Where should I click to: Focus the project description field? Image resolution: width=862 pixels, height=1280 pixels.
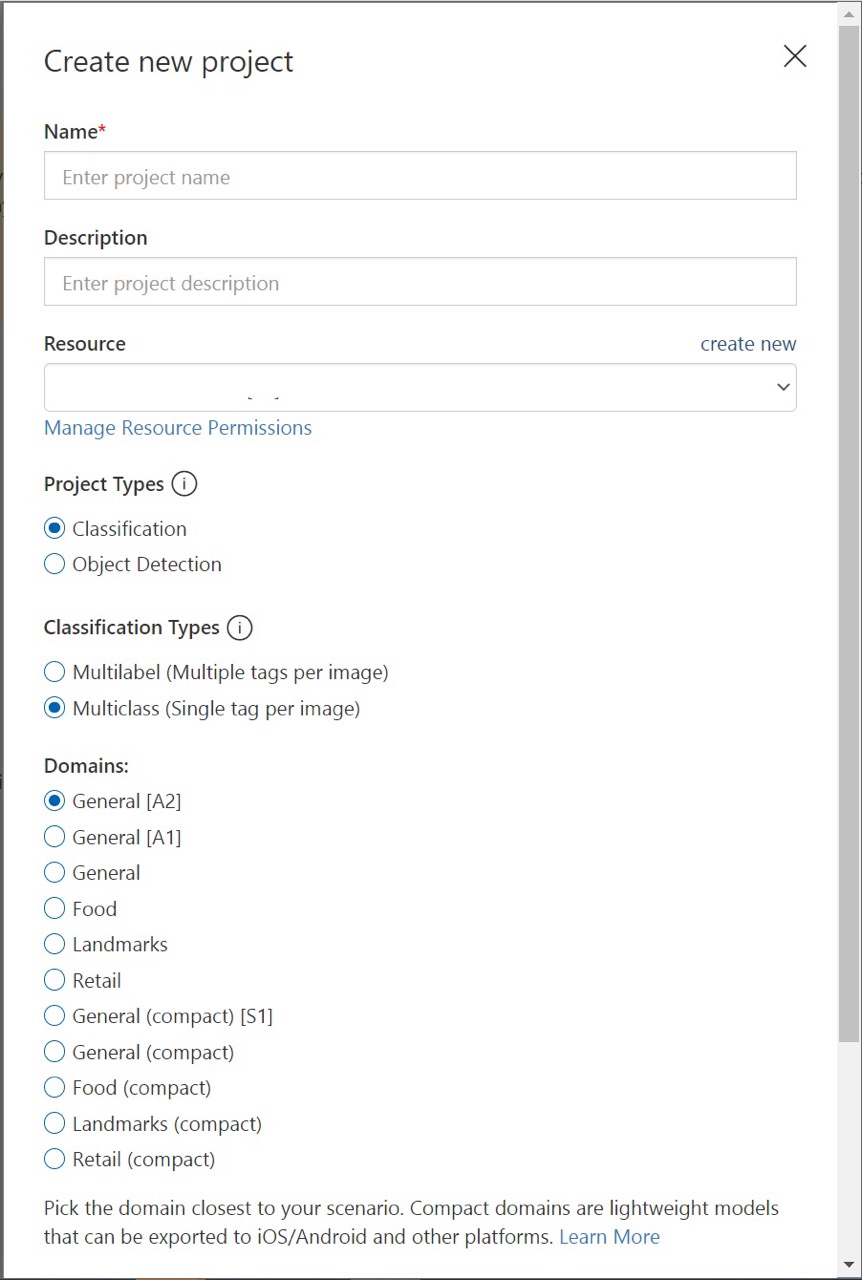pos(420,282)
